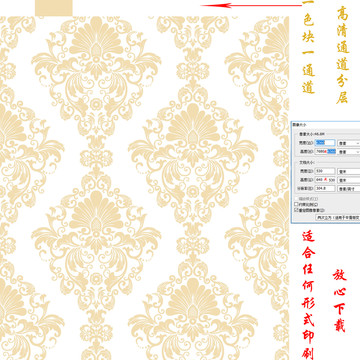Click document width field showing 530
Image resolution: width=360 pixels, height=360 pixels.
tap(325, 171)
